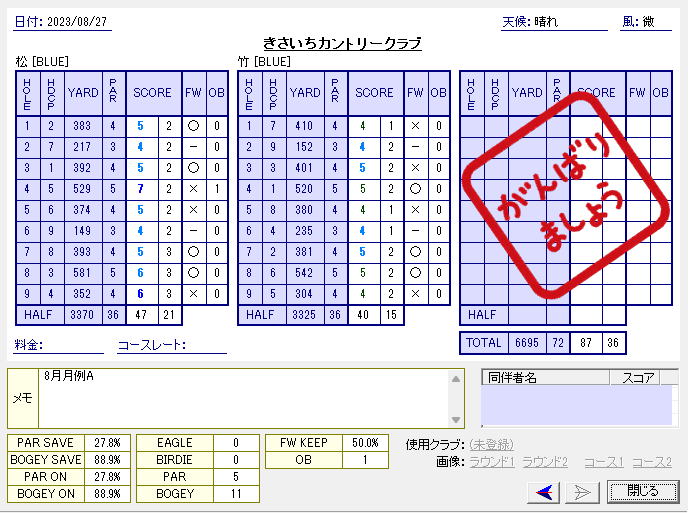Click 松 hole 1 fairway circle mark
Screen dimensions: 688x513
click(193, 126)
